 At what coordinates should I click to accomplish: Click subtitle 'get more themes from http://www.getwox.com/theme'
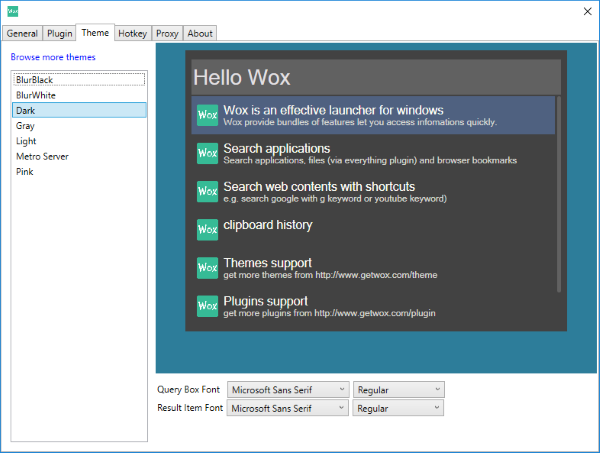point(330,275)
